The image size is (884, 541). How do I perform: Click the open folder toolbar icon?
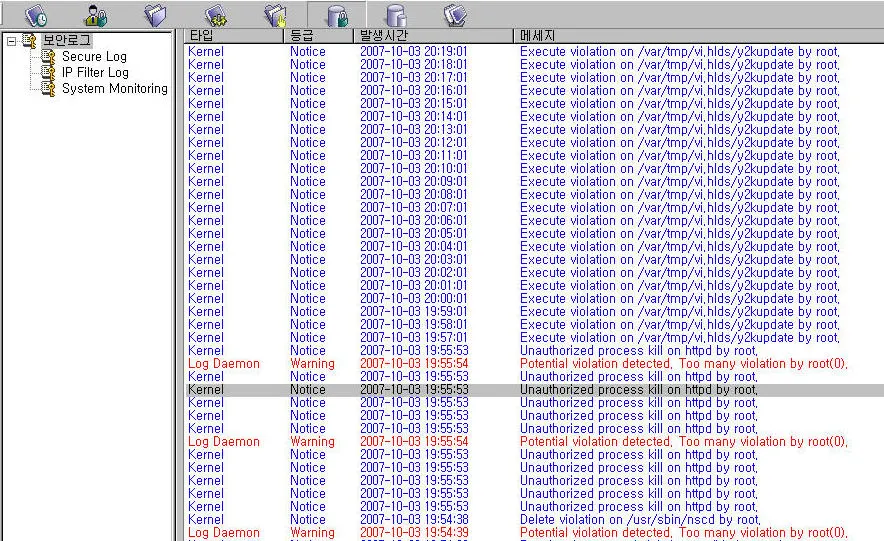click(x=155, y=15)
